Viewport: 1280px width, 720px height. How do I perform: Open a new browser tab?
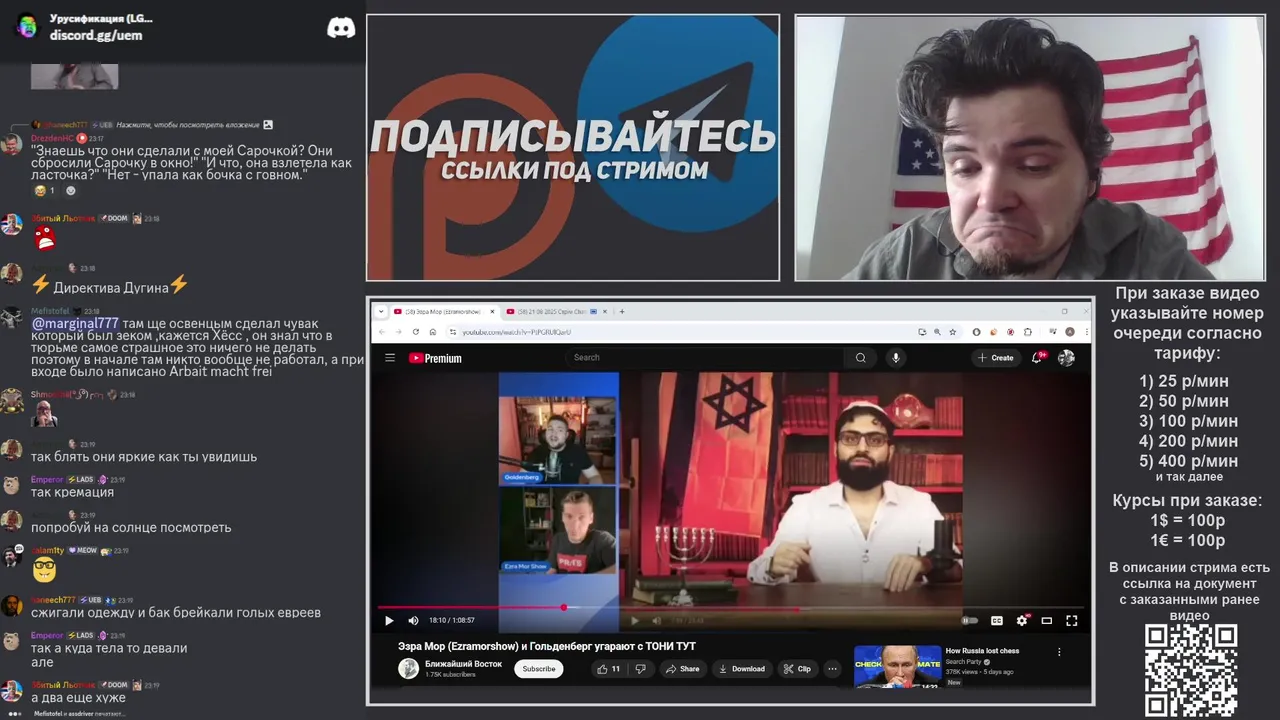click(622, 311)
